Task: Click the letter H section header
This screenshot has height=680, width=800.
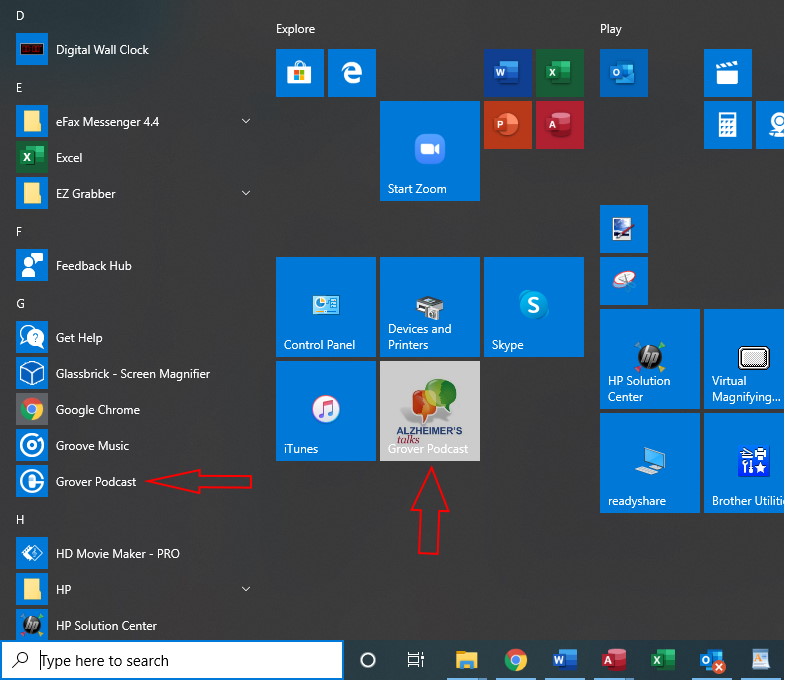Action: coord(20,520)
